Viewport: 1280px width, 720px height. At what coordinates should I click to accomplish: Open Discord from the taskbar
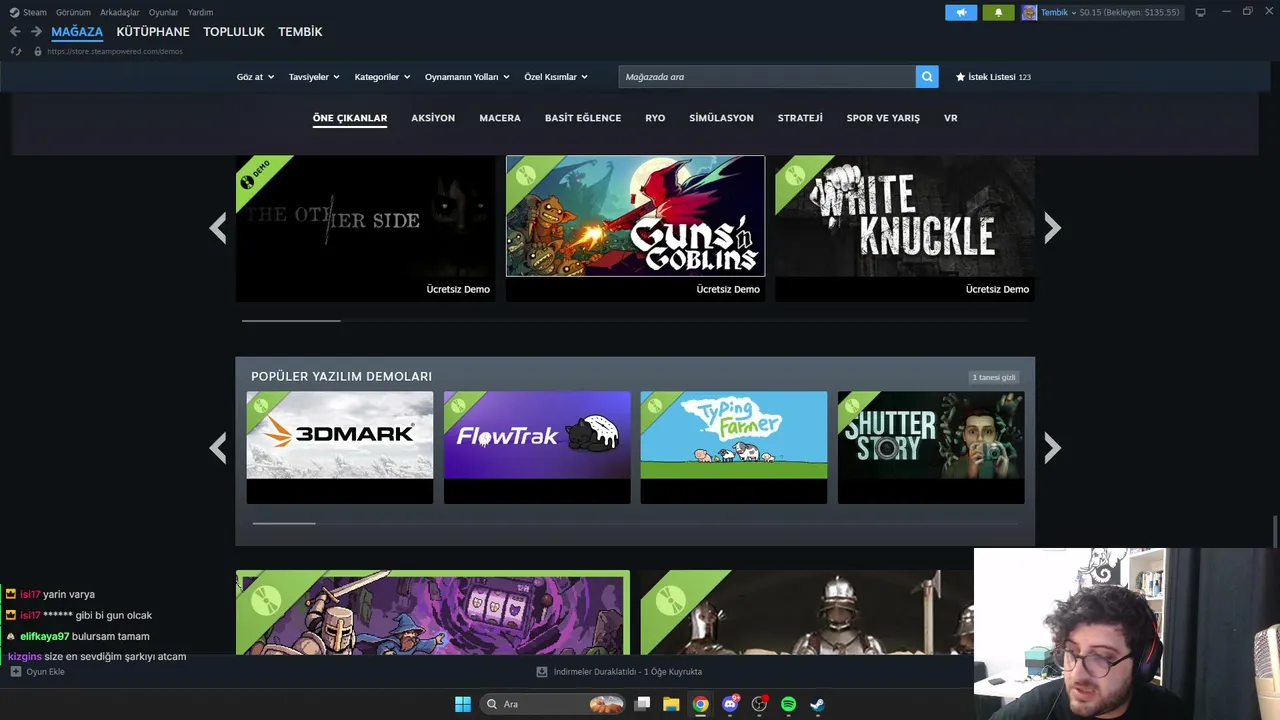(x=730, y=704)
